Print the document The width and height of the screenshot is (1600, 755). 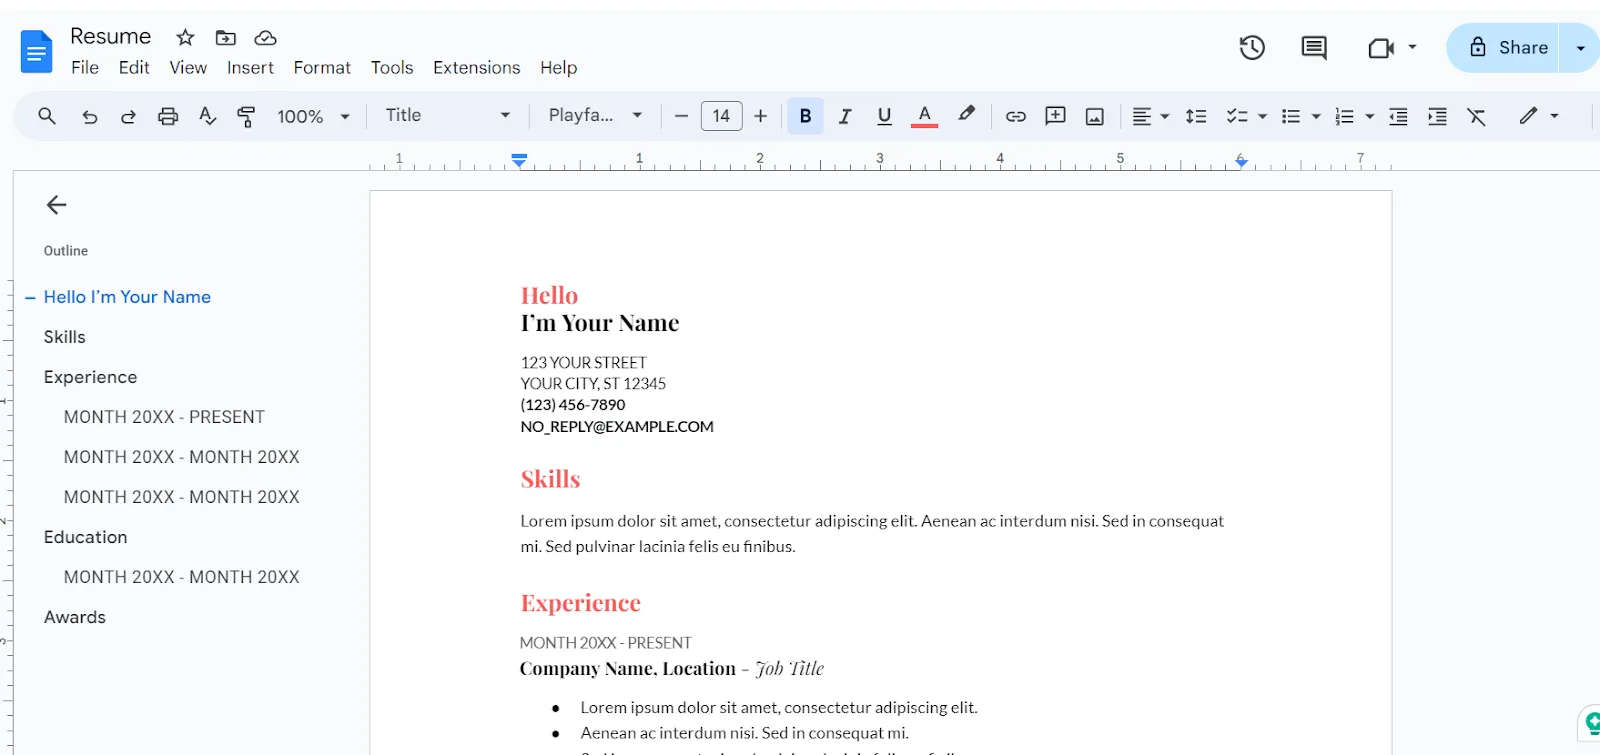(168, 116)
